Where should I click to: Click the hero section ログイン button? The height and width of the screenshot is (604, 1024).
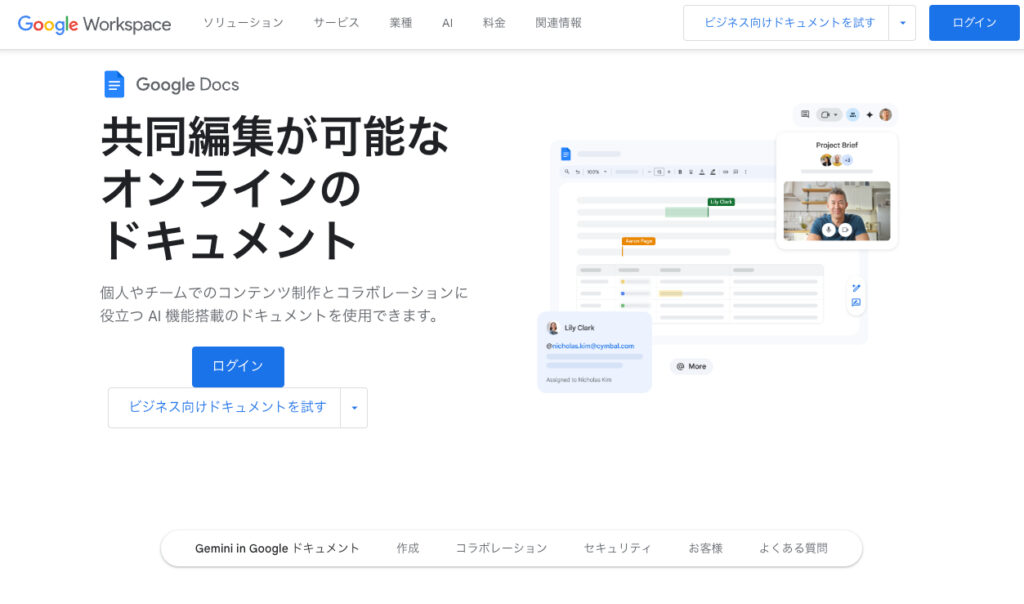238,366
